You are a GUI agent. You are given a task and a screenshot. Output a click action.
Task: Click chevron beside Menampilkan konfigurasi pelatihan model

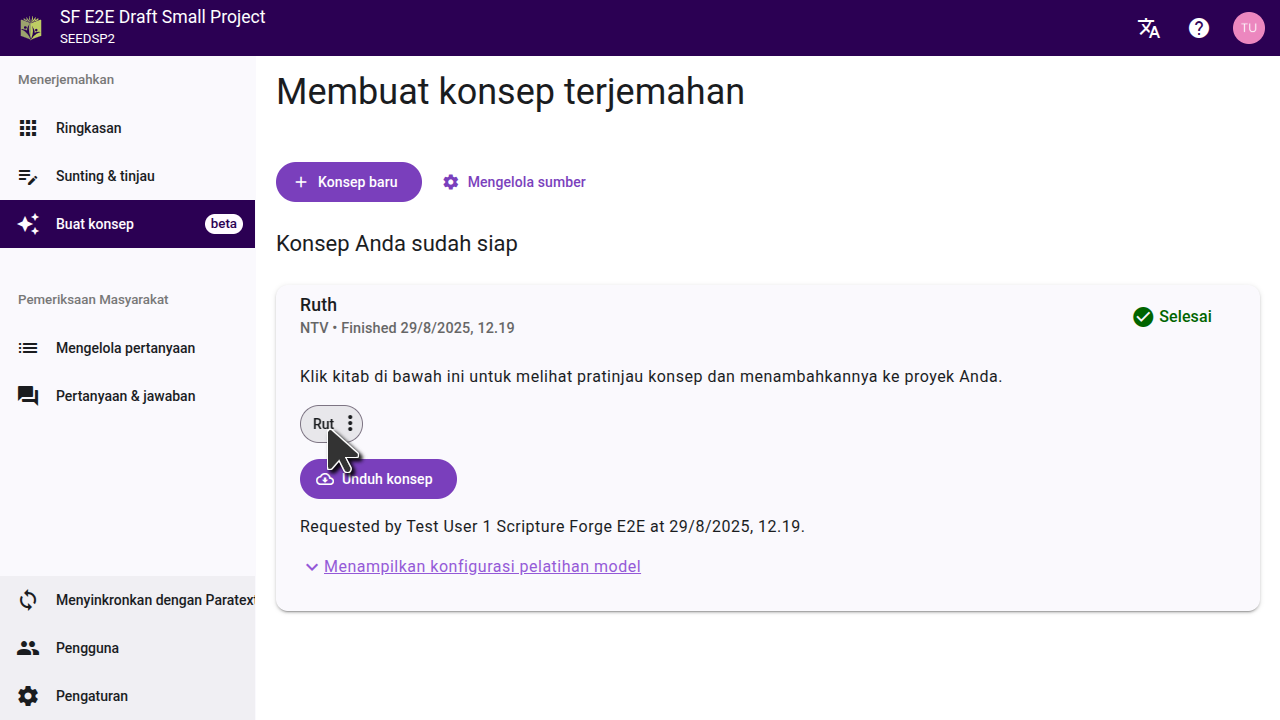point(311,567)
